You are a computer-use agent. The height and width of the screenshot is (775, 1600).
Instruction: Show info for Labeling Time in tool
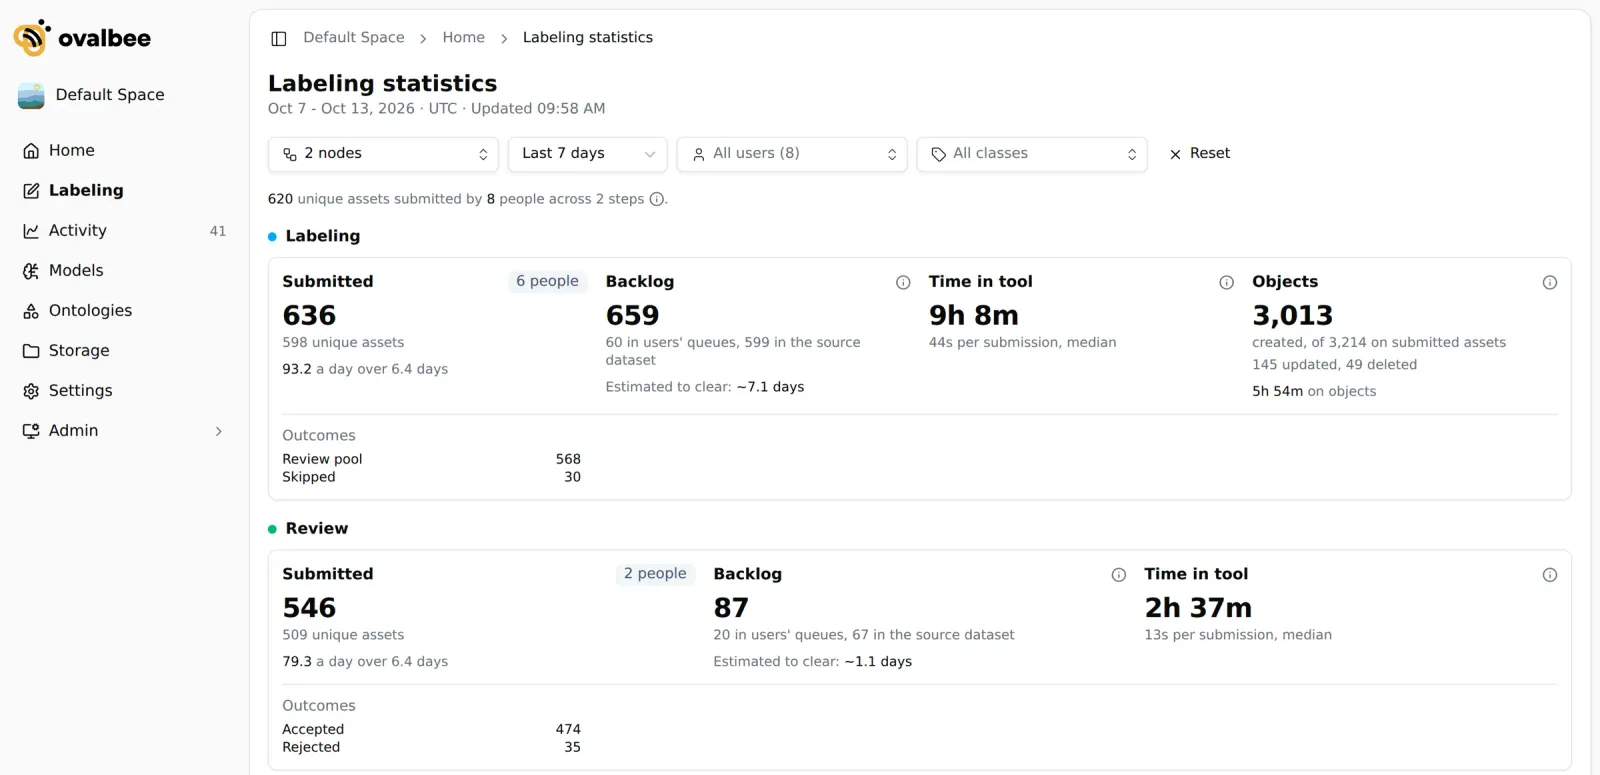(x=1226, y=283)
